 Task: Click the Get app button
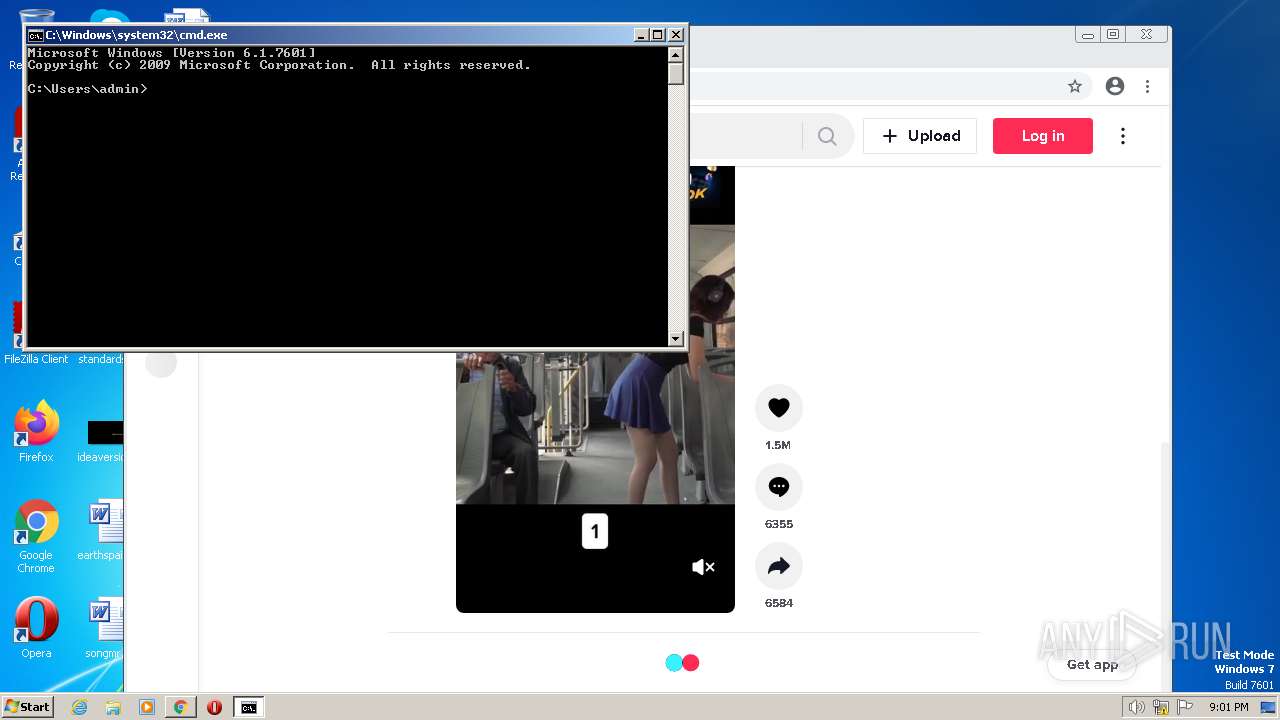tap(1093, 664)
